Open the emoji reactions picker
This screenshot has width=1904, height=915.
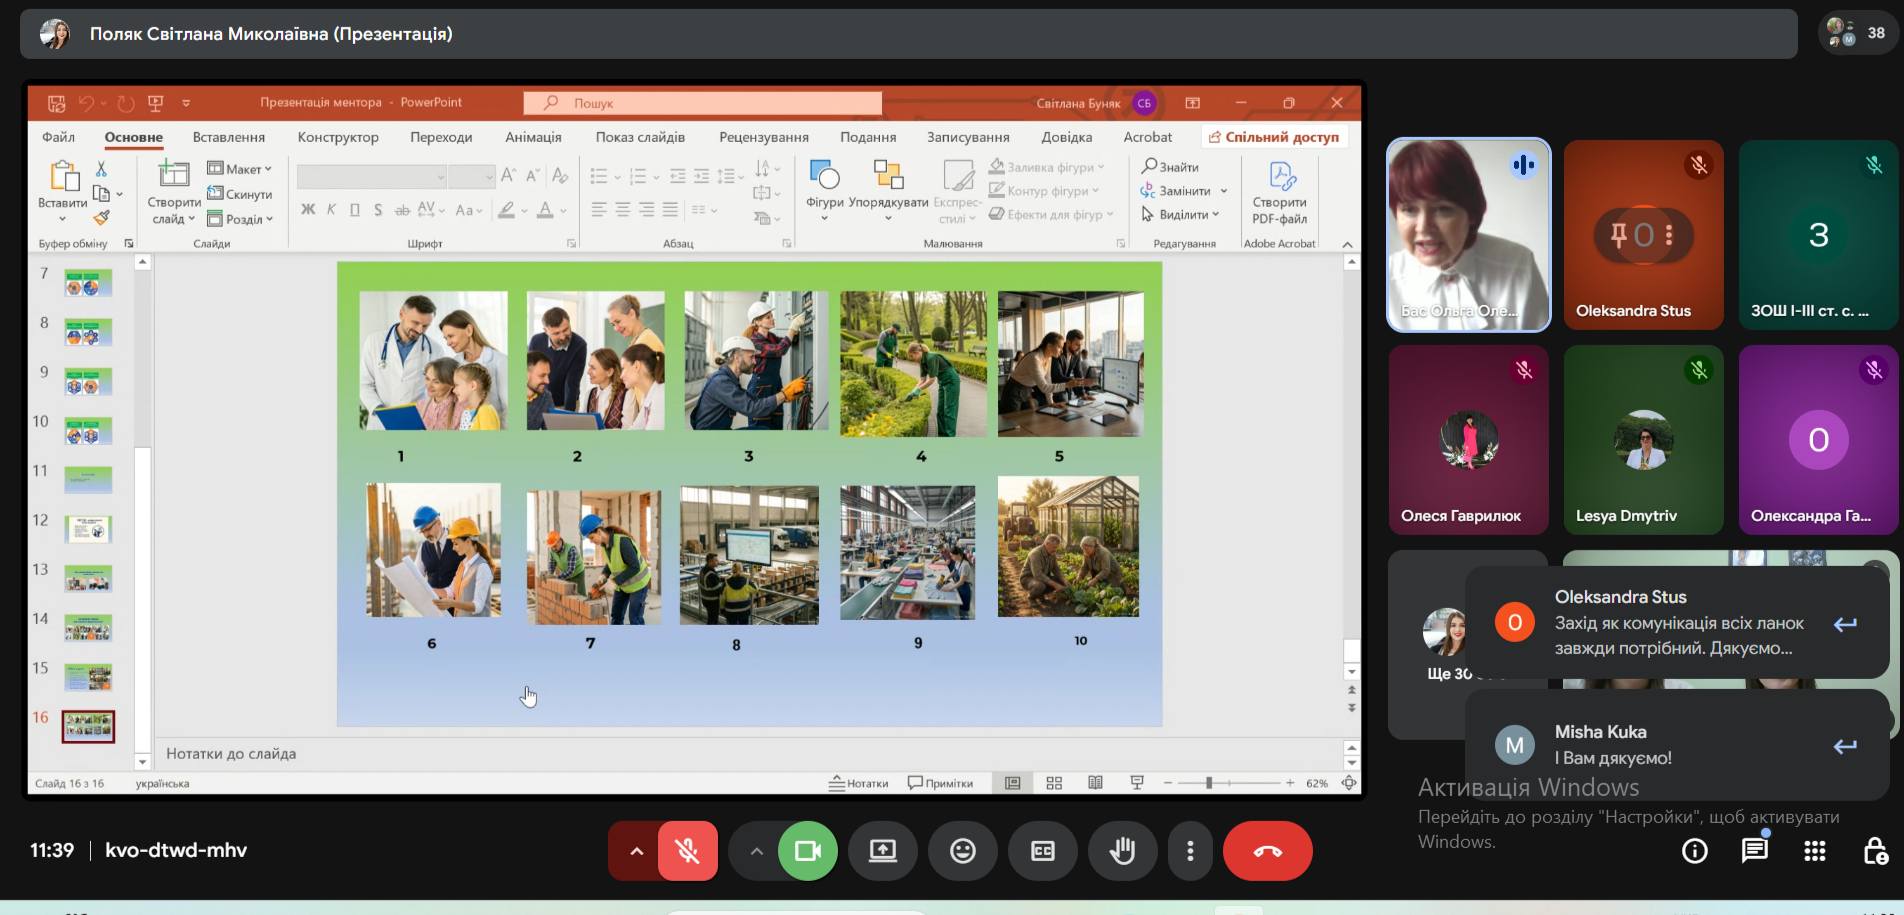(962, 851)
